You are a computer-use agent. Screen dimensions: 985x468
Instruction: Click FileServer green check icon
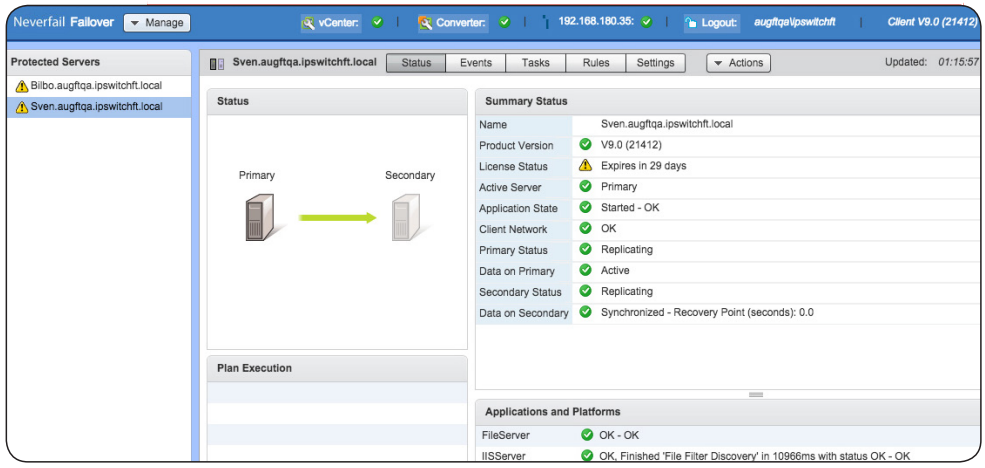[587, 435]
